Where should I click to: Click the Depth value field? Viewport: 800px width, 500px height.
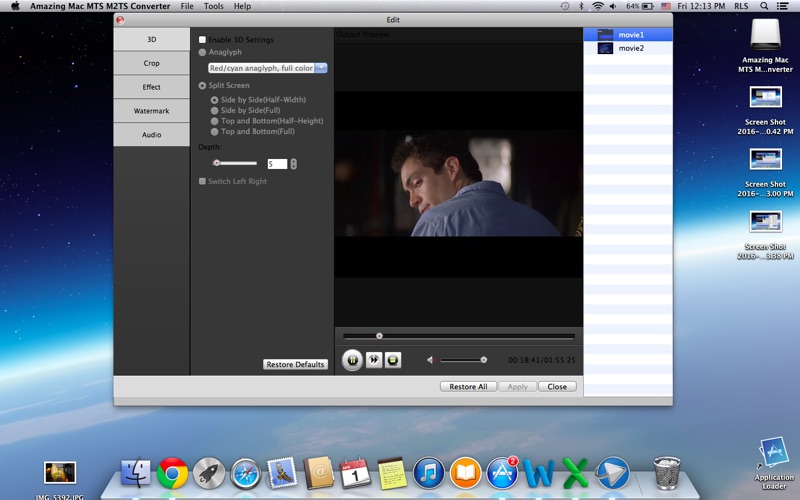[277, 164]
